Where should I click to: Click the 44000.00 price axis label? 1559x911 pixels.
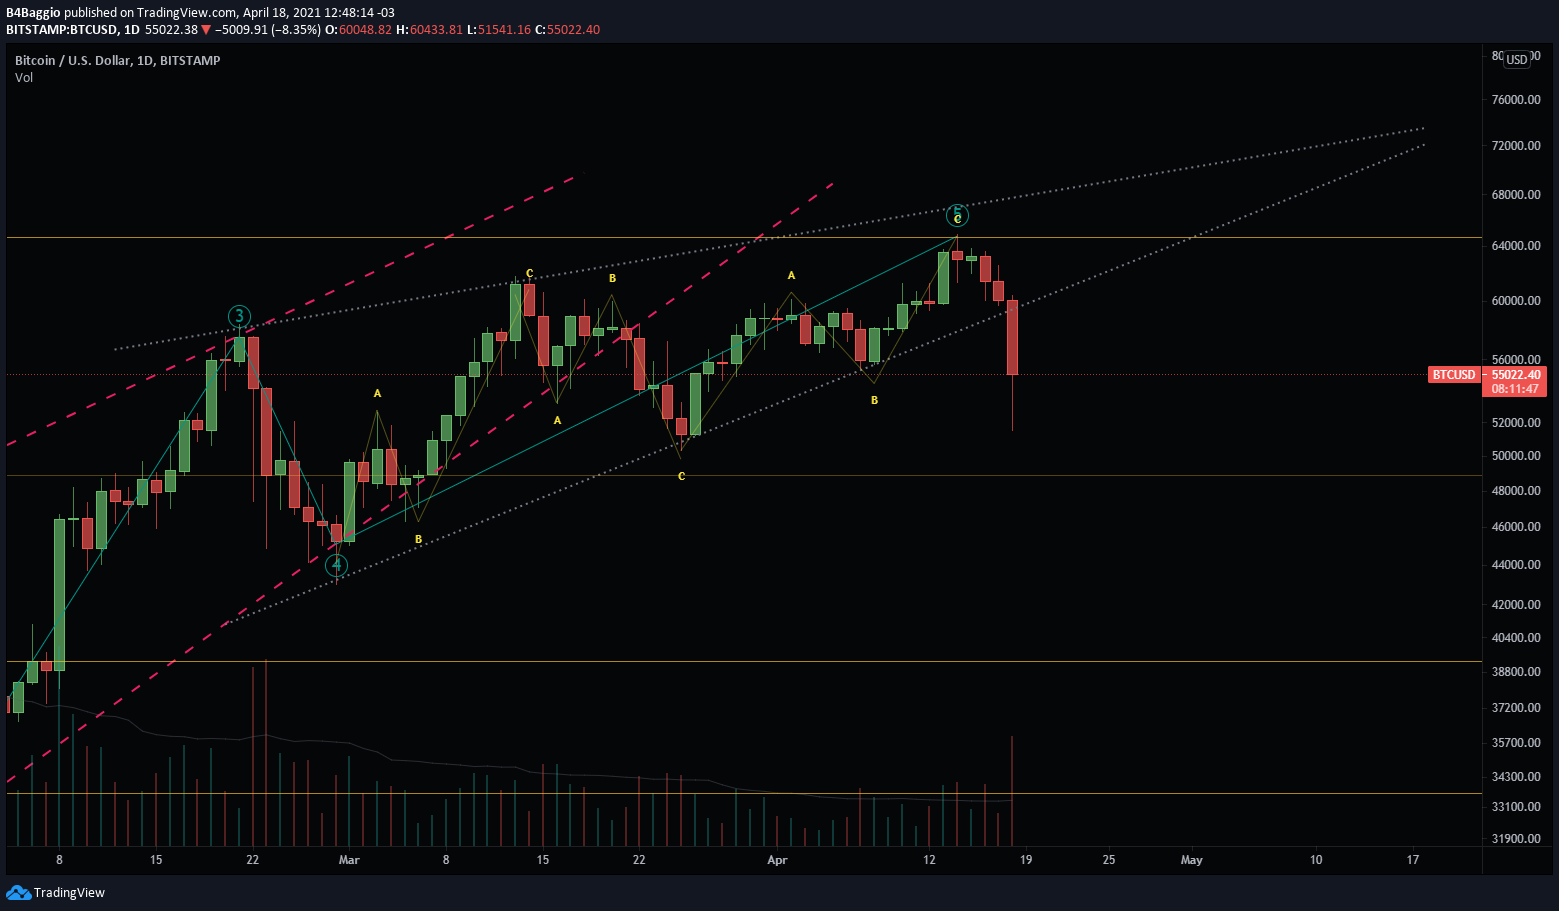pos(1516,565)
